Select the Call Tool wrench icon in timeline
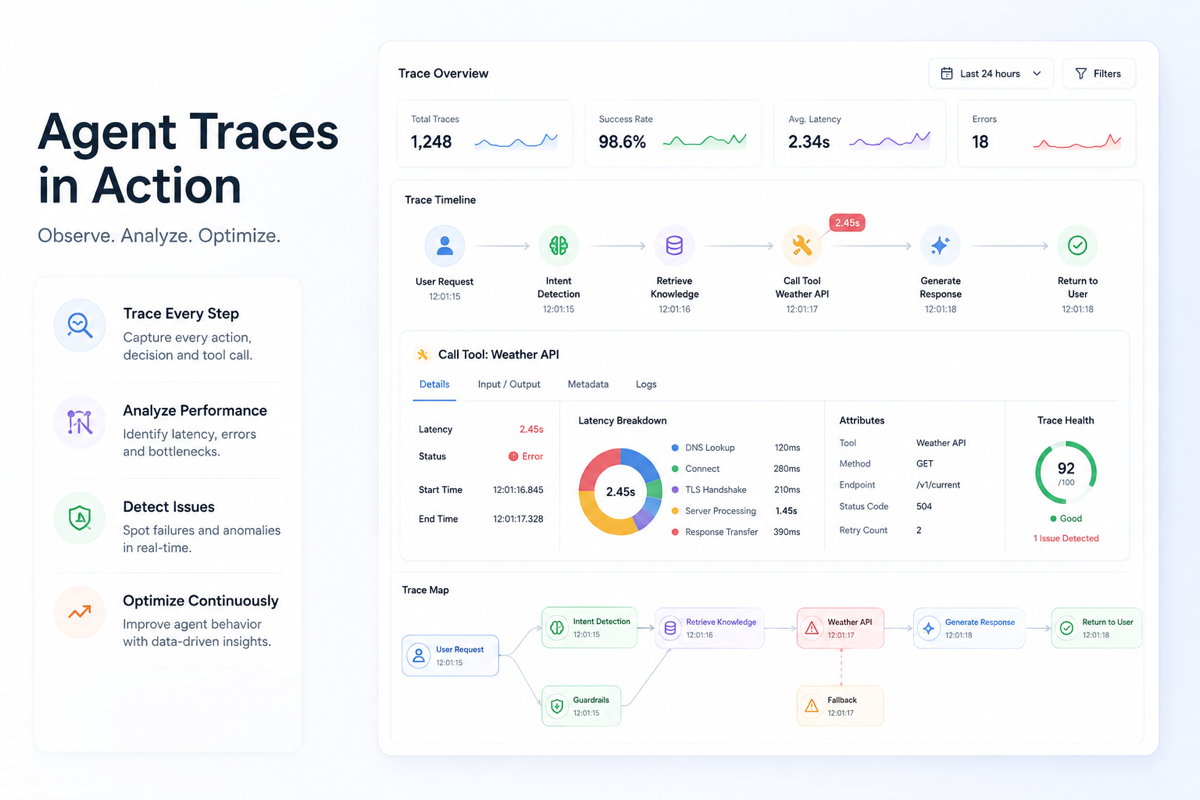Image resolution: width=1200 pixels, height=800 pixels. [802, 245]
